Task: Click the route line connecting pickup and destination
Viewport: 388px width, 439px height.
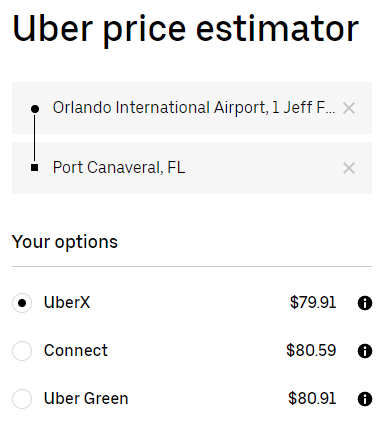Action: (34, 138)
